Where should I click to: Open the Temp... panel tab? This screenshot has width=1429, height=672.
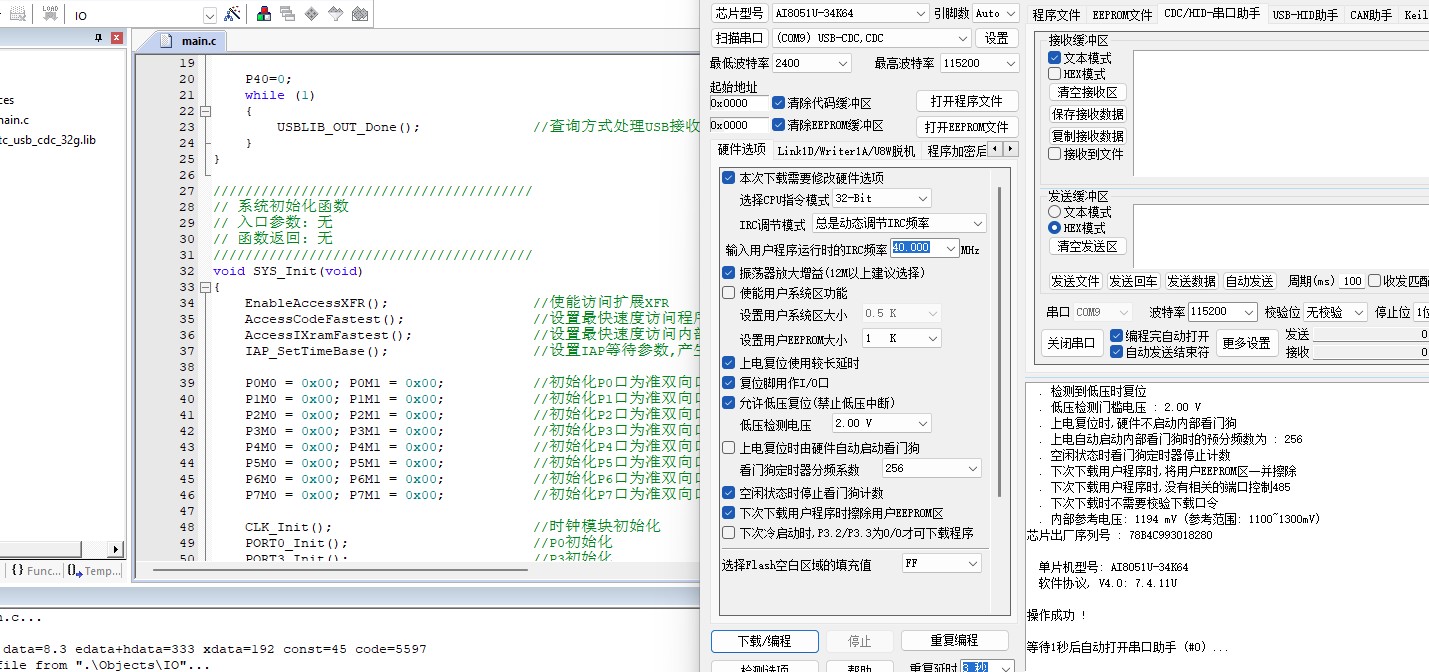click(x=93, y=570)
